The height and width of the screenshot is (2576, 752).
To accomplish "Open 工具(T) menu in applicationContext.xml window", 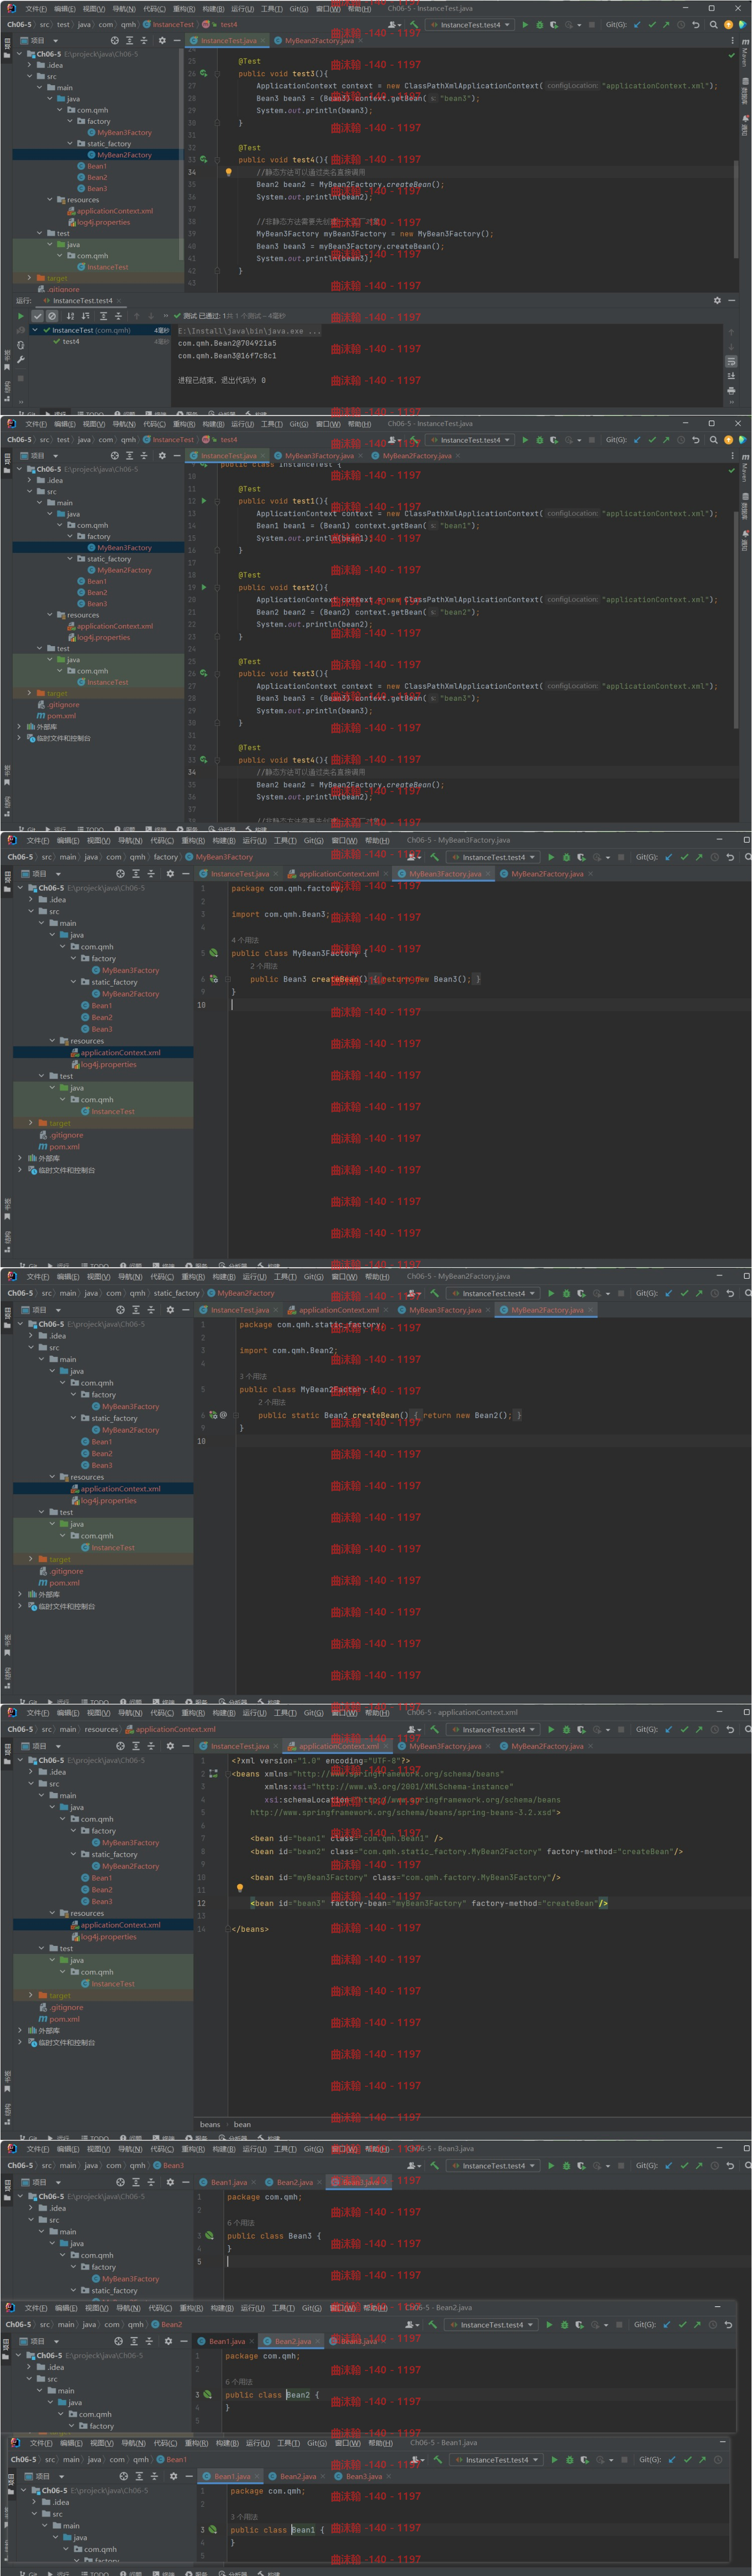I will pos(286,1712).
